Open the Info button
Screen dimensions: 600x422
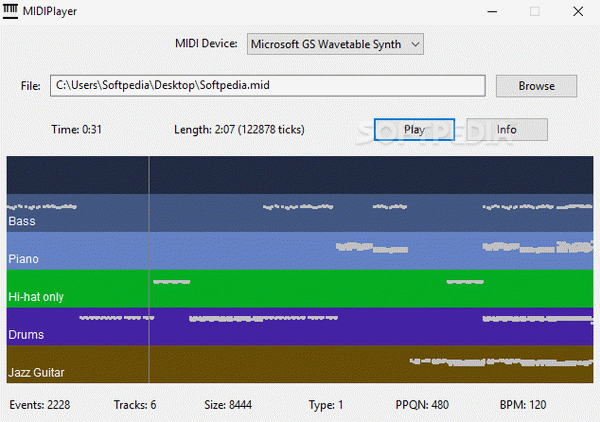pyautogui.click(x=507, y=129)
